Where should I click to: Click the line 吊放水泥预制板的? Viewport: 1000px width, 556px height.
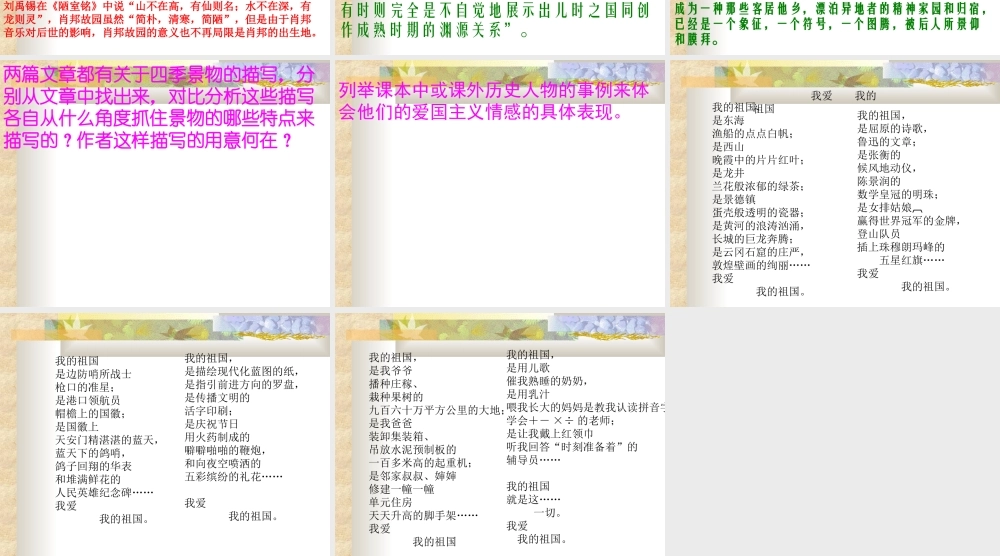click(413, 450)
